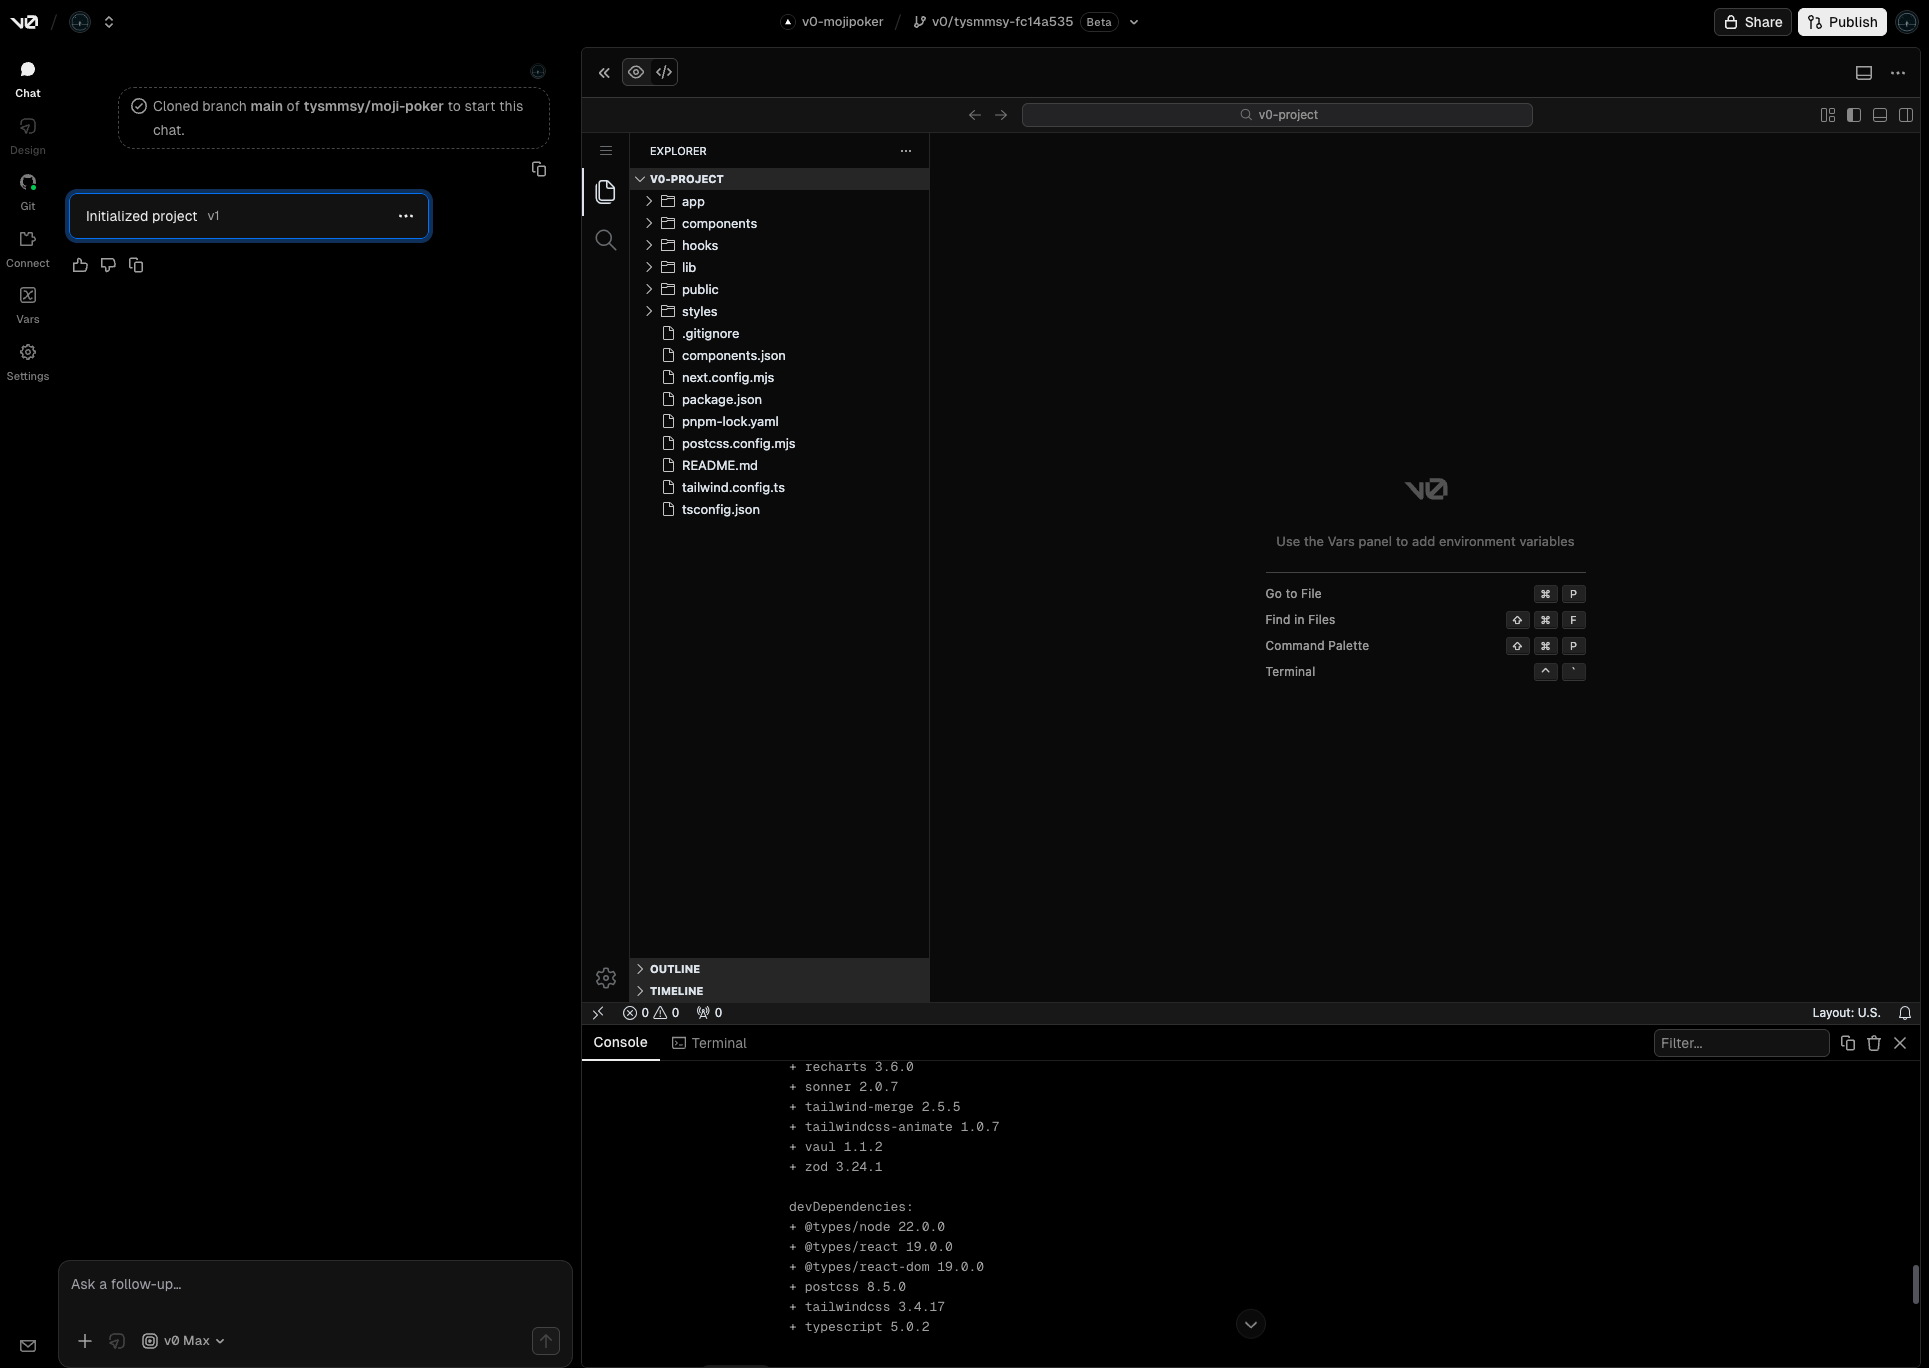The image size is (1929, 1368).
Task: Open the Vars panel
Action: click(x=28, y=303)
